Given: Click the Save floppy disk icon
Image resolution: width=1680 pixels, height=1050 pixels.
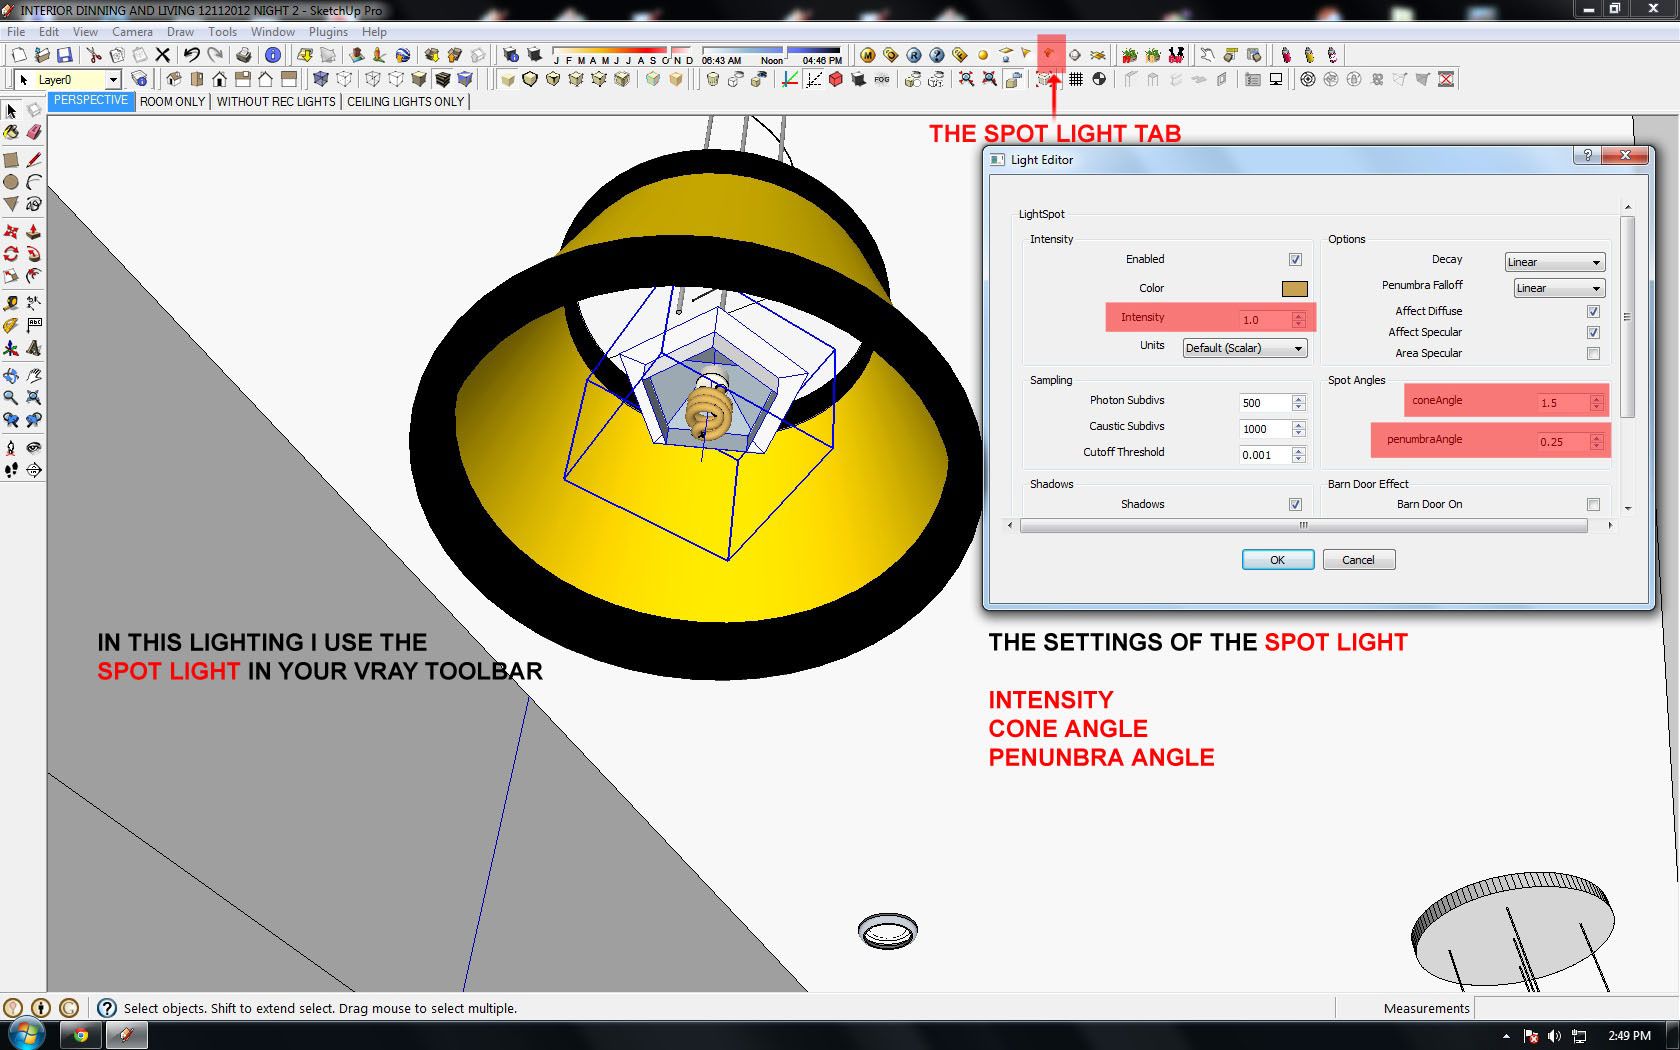Looking at the screenshot, I should (65, 55).
